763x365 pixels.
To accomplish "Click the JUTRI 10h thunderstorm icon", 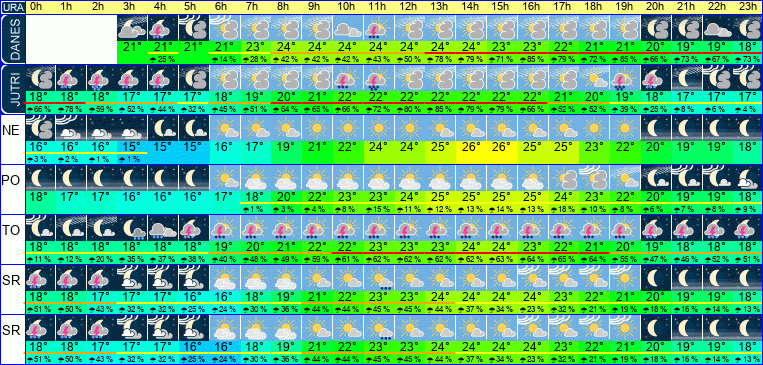I will (347, 77).
